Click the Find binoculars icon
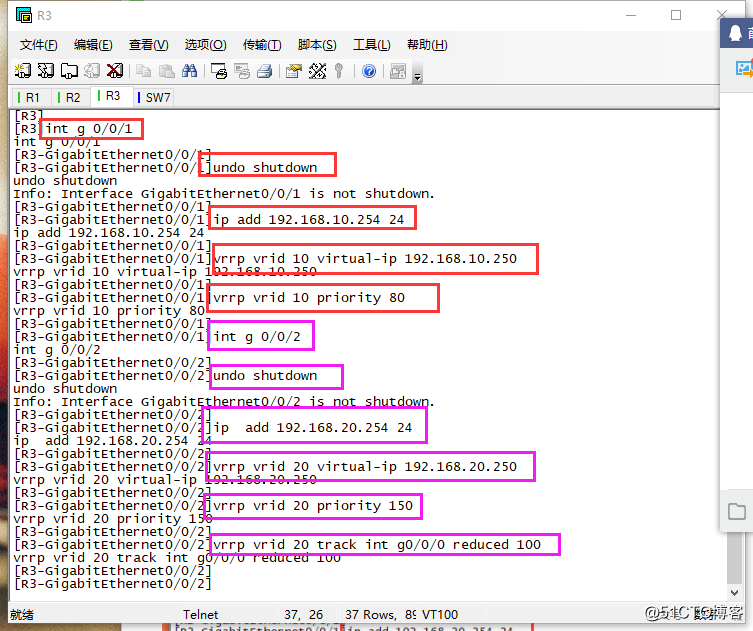 tap(190, 71)
